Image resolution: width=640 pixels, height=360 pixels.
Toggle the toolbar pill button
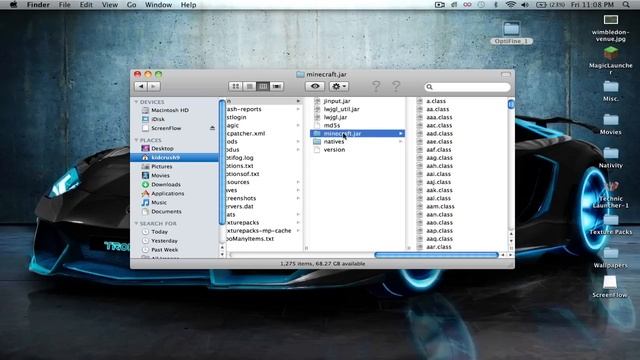pyautogui.click(x=506, y=75)
